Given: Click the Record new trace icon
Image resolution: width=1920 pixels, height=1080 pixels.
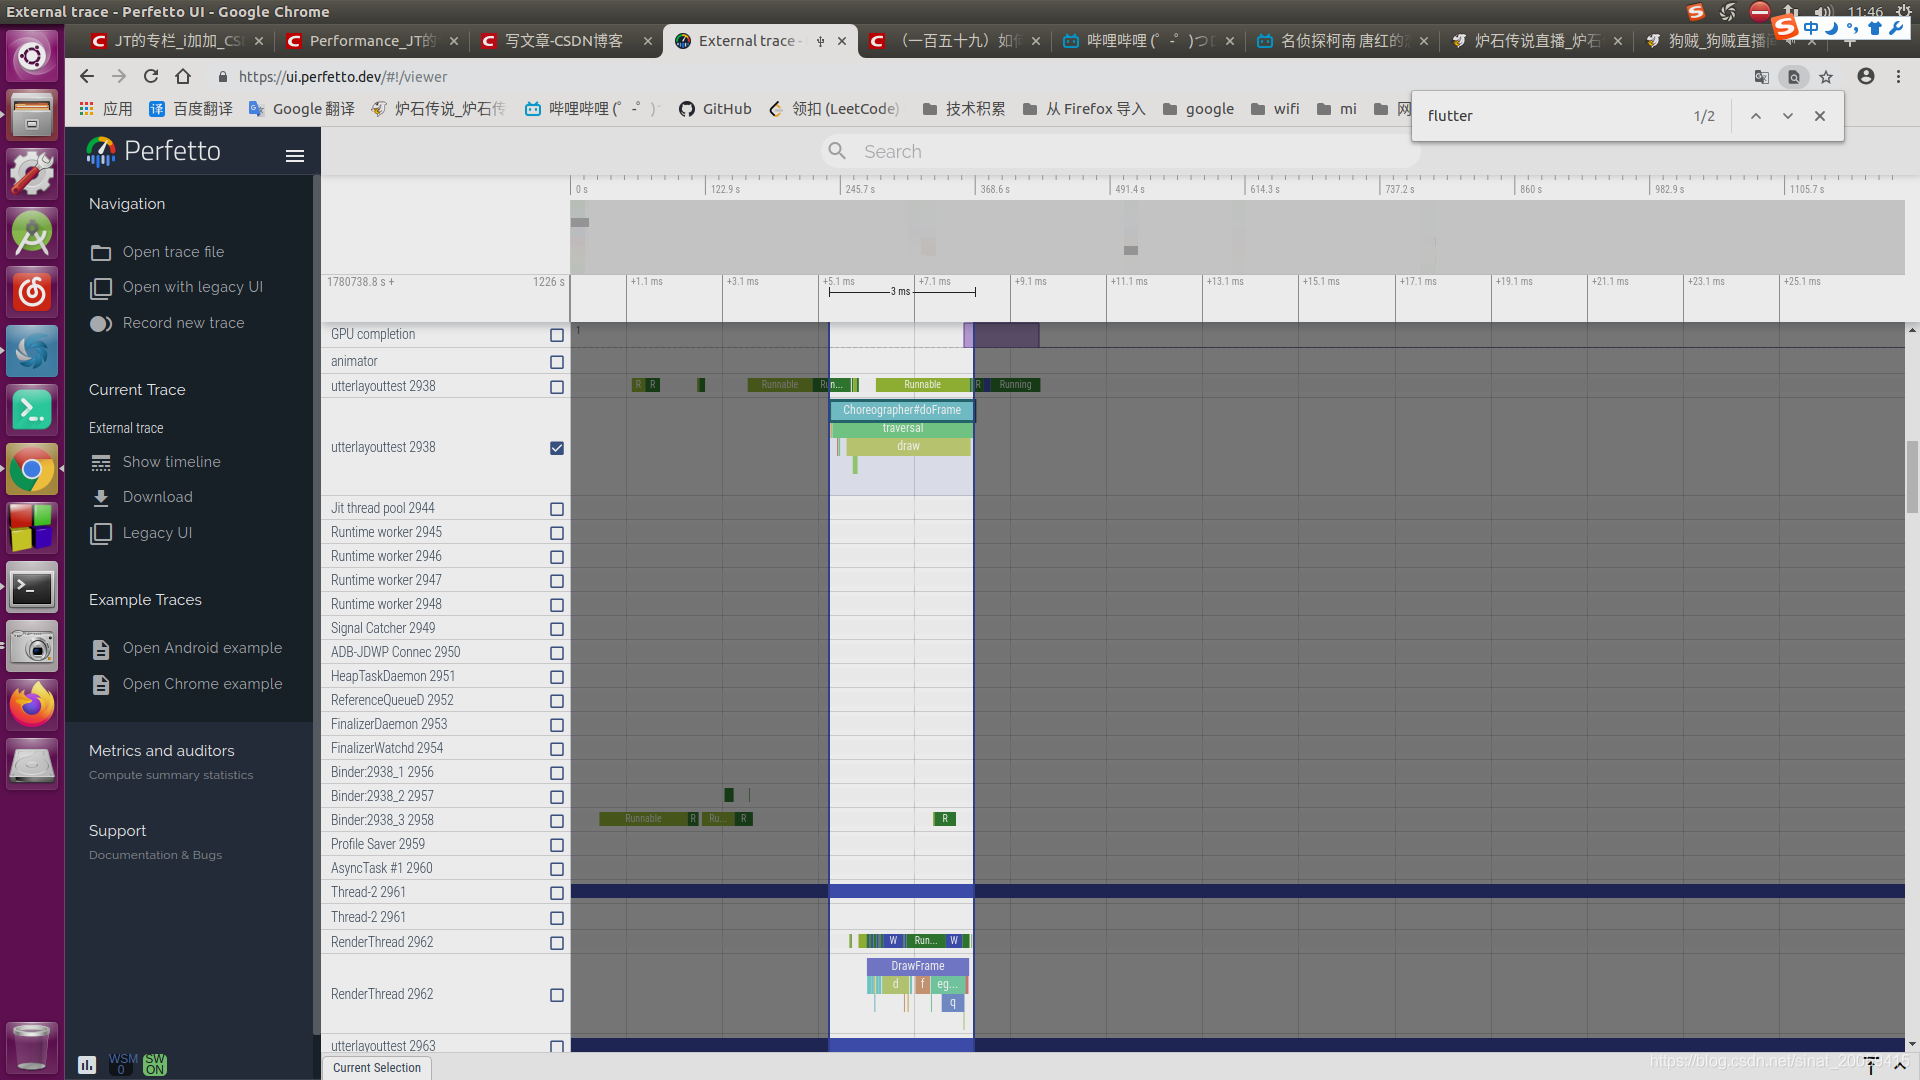Looking at the screenshot, I should click(101, 324).
